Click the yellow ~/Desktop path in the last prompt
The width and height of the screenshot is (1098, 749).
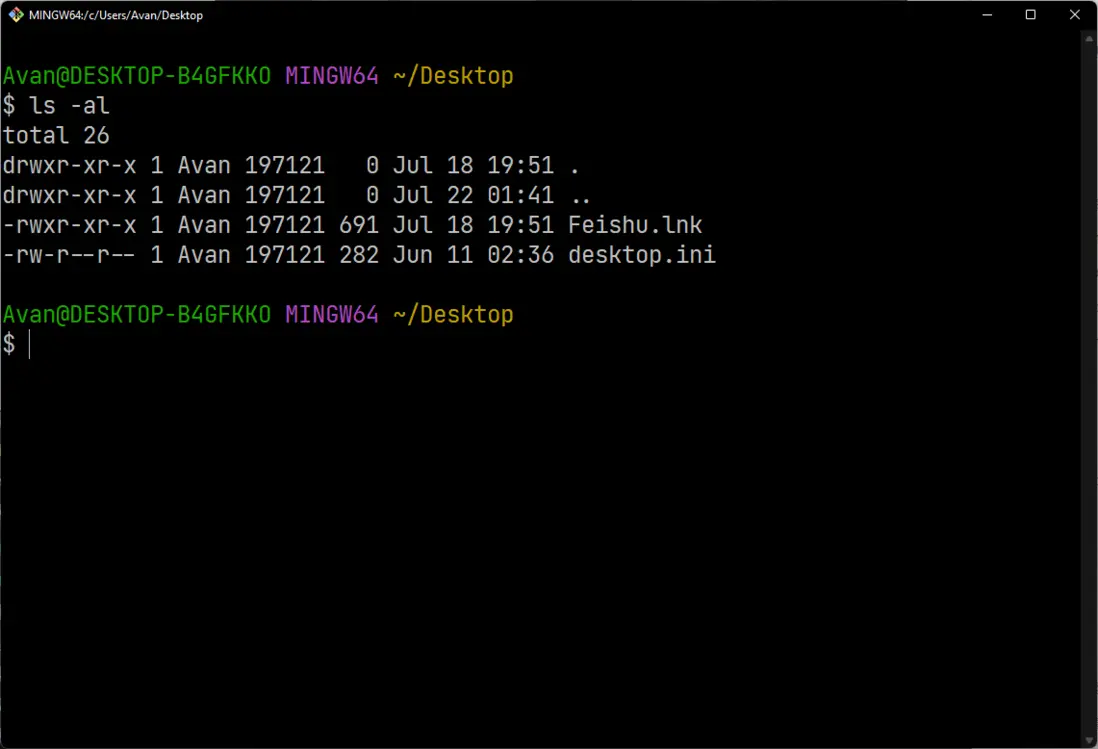(453, 315)
